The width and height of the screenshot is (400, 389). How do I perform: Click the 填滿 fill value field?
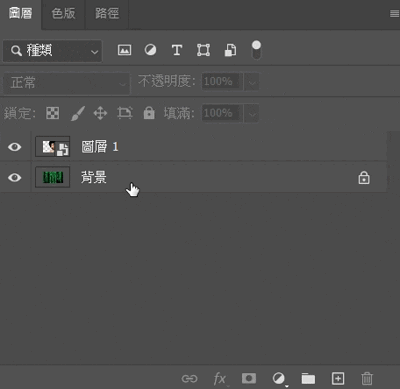click(222, 113)
